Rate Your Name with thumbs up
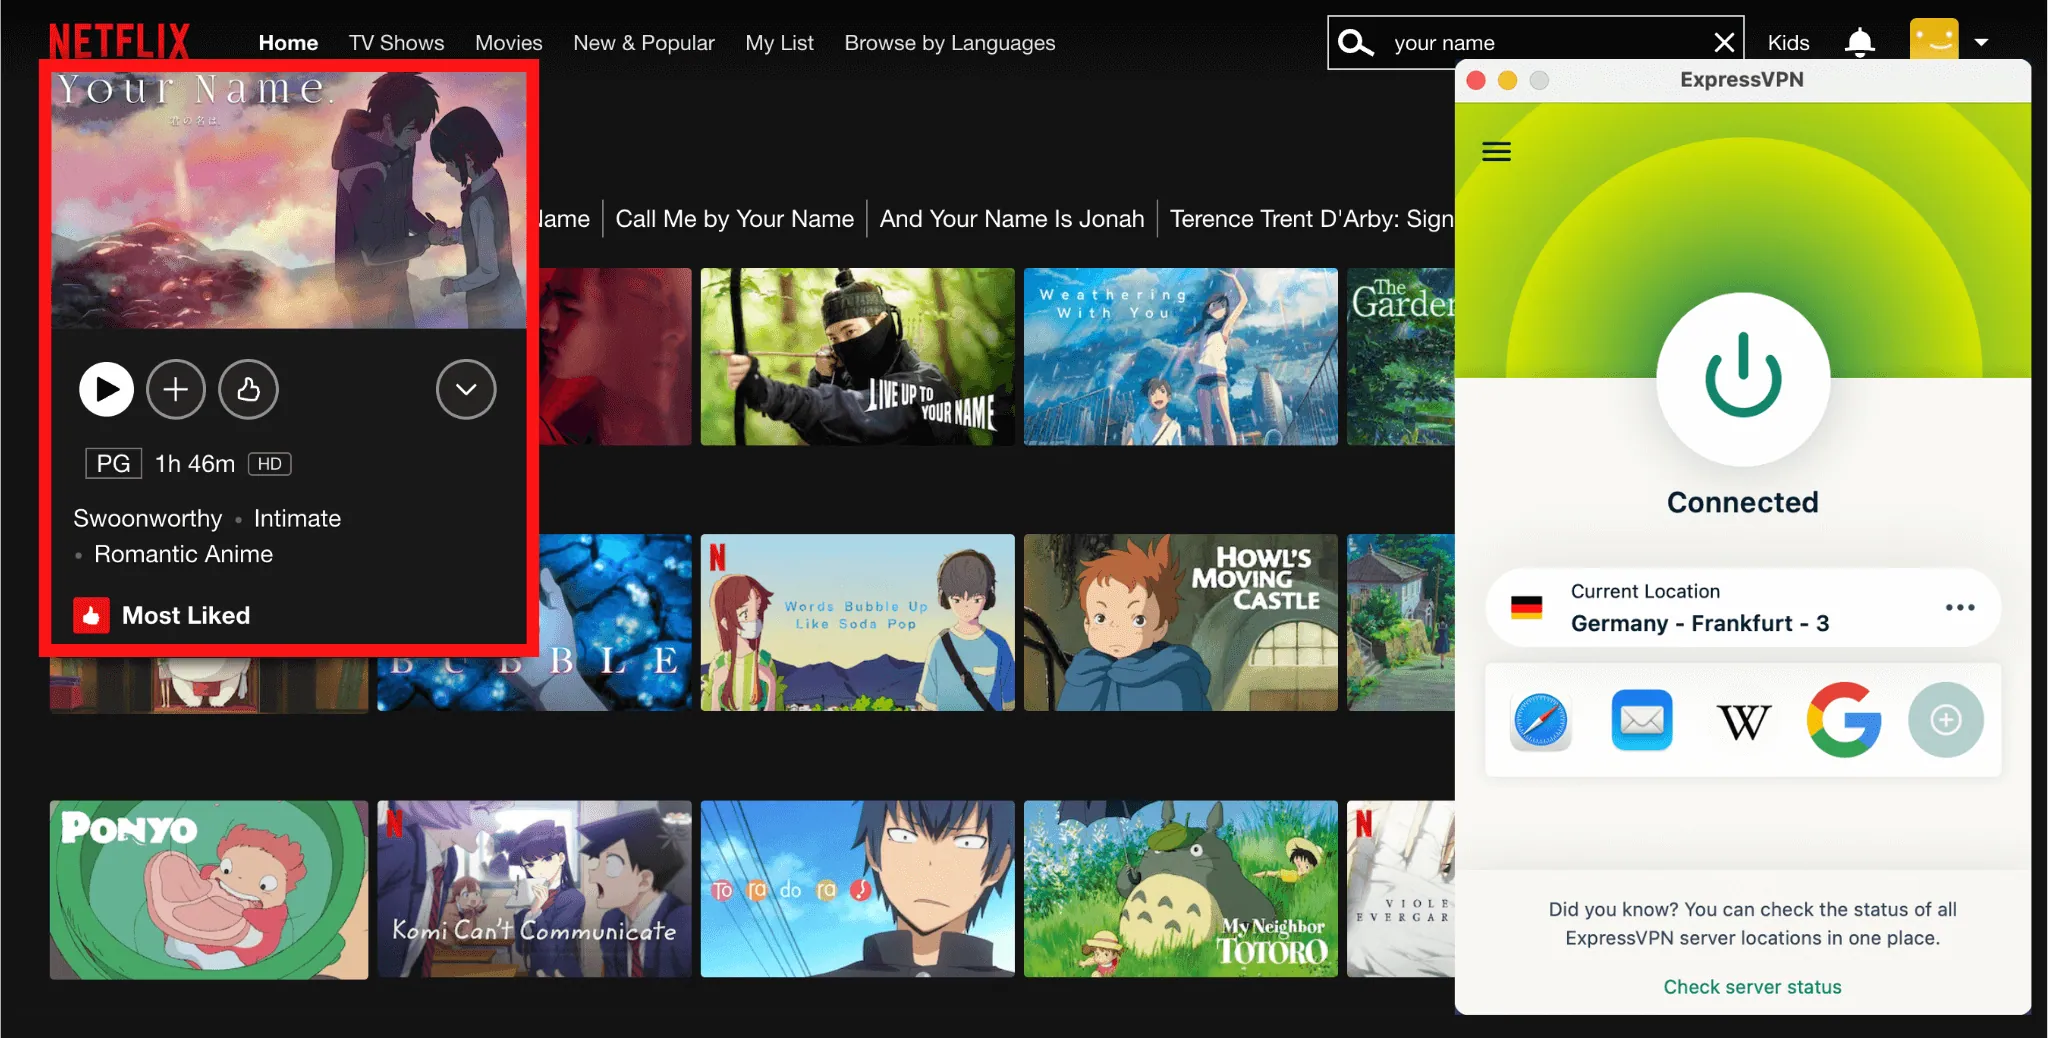Image resolution: width=2048 pixels, height=1038 pixels. (x=248, y=389)
